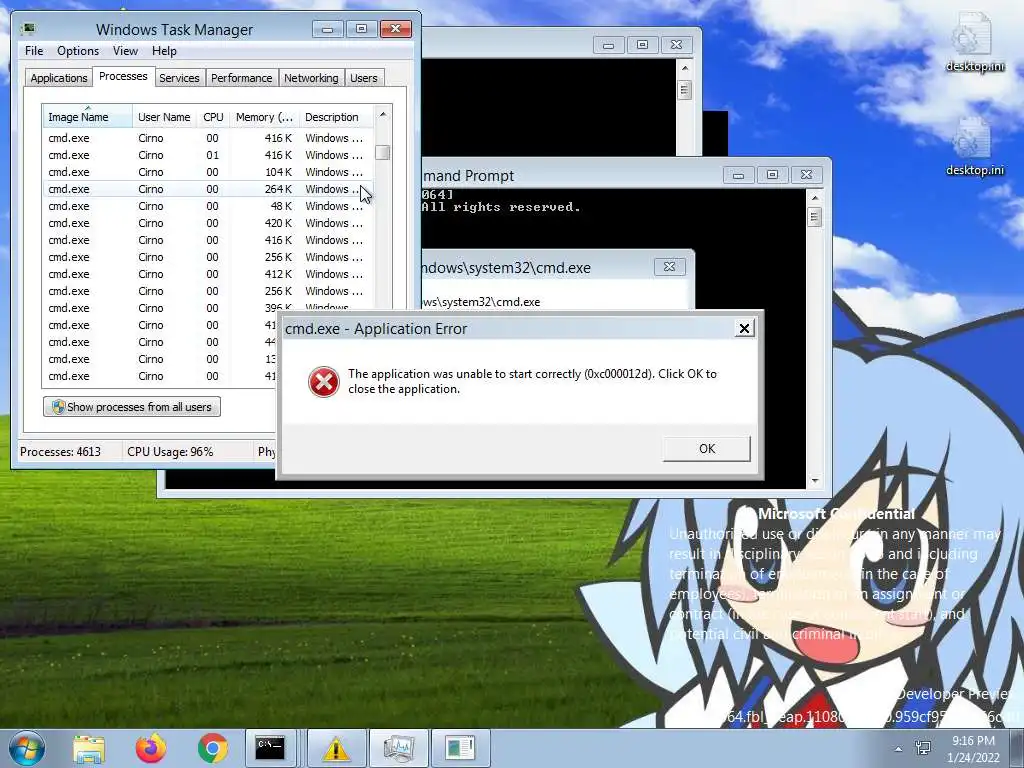Sort by Memory column header
1024x768 pixels.
point(264,117)
